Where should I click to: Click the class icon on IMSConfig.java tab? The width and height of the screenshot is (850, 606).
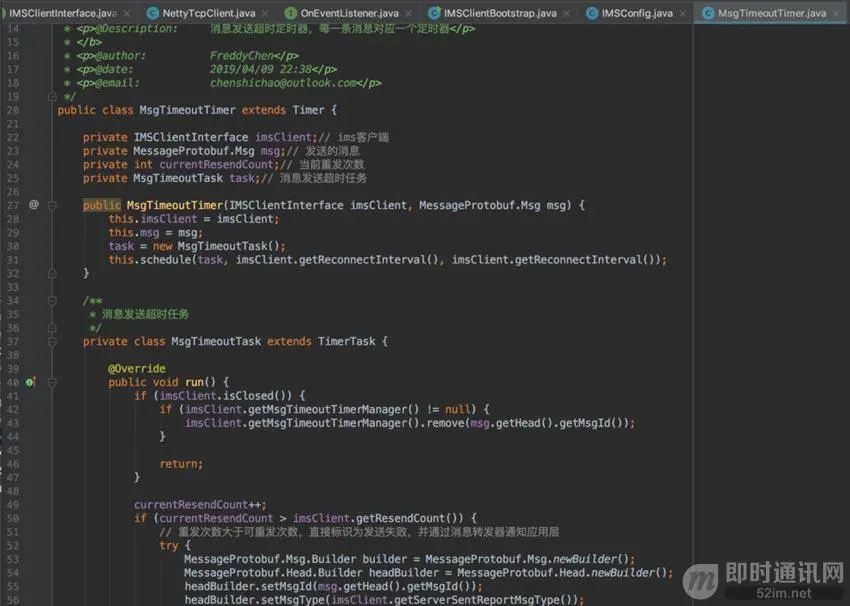(x=592, y=13)
